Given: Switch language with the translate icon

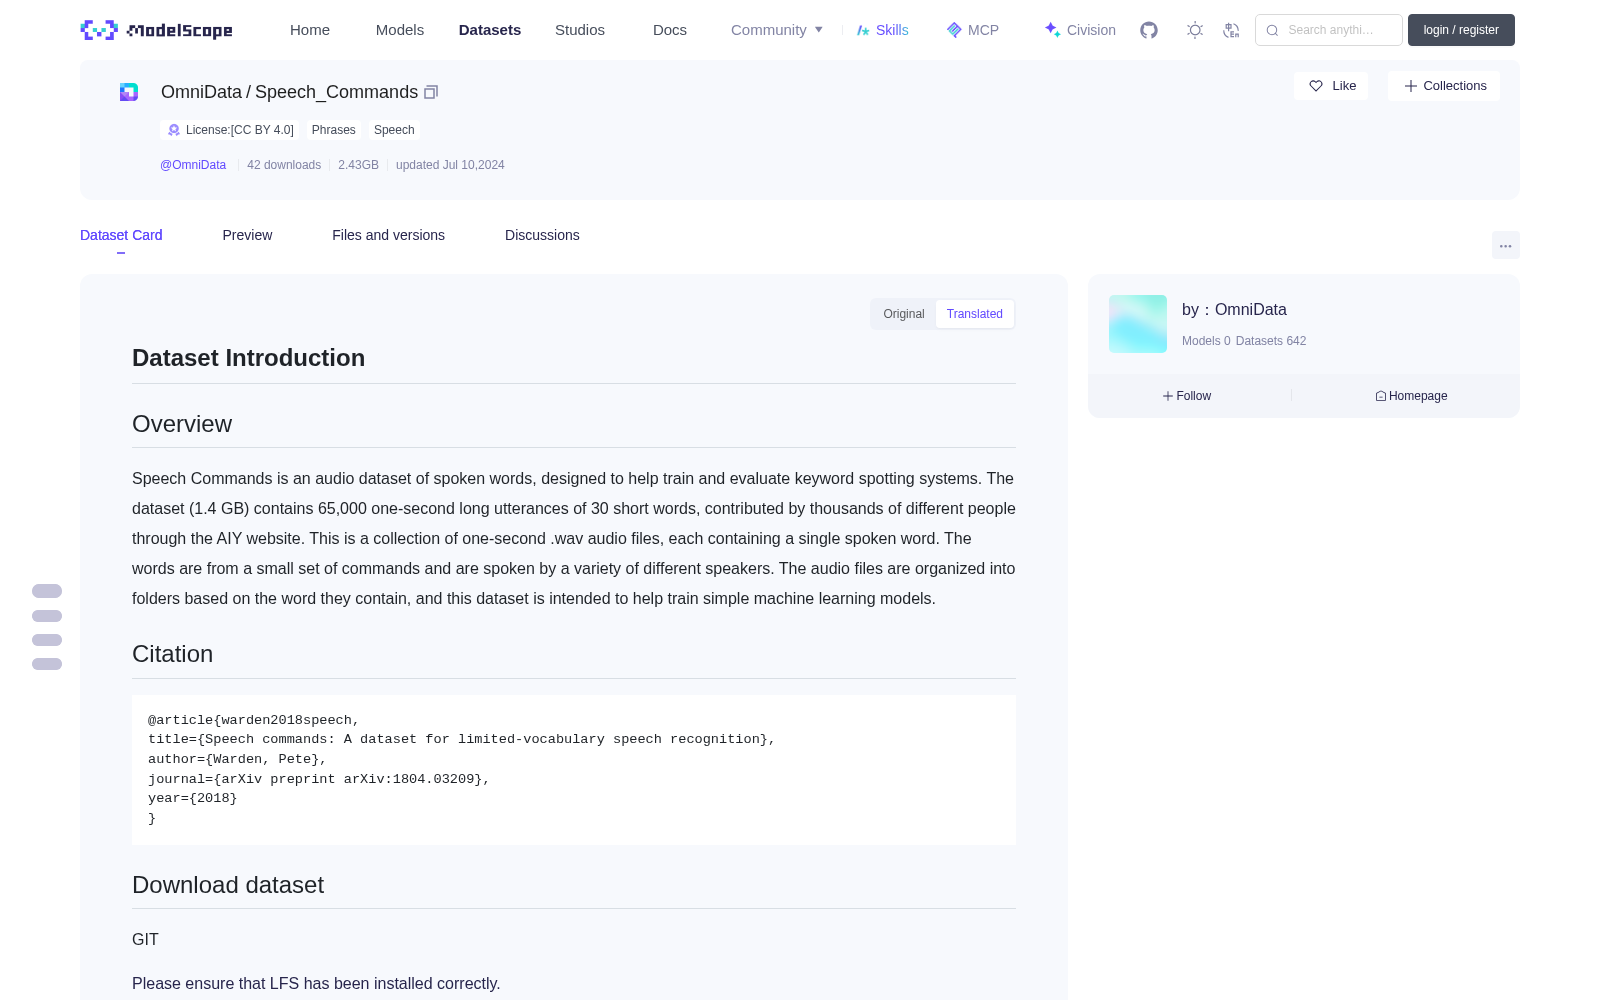Looking at the screenshot, I should (x=1231, y=30).
